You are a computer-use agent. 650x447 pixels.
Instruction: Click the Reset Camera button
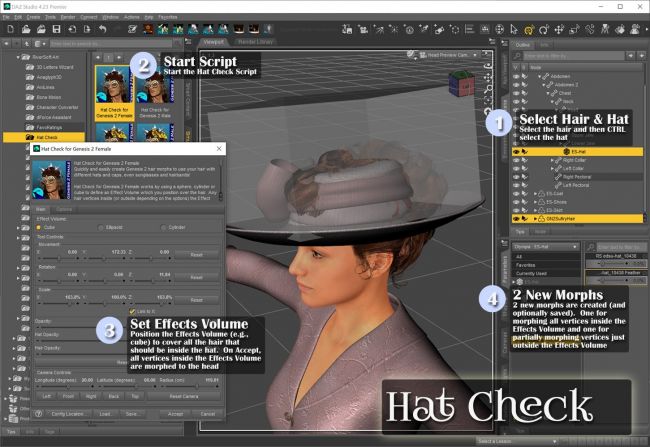click(x=184, y=396)
